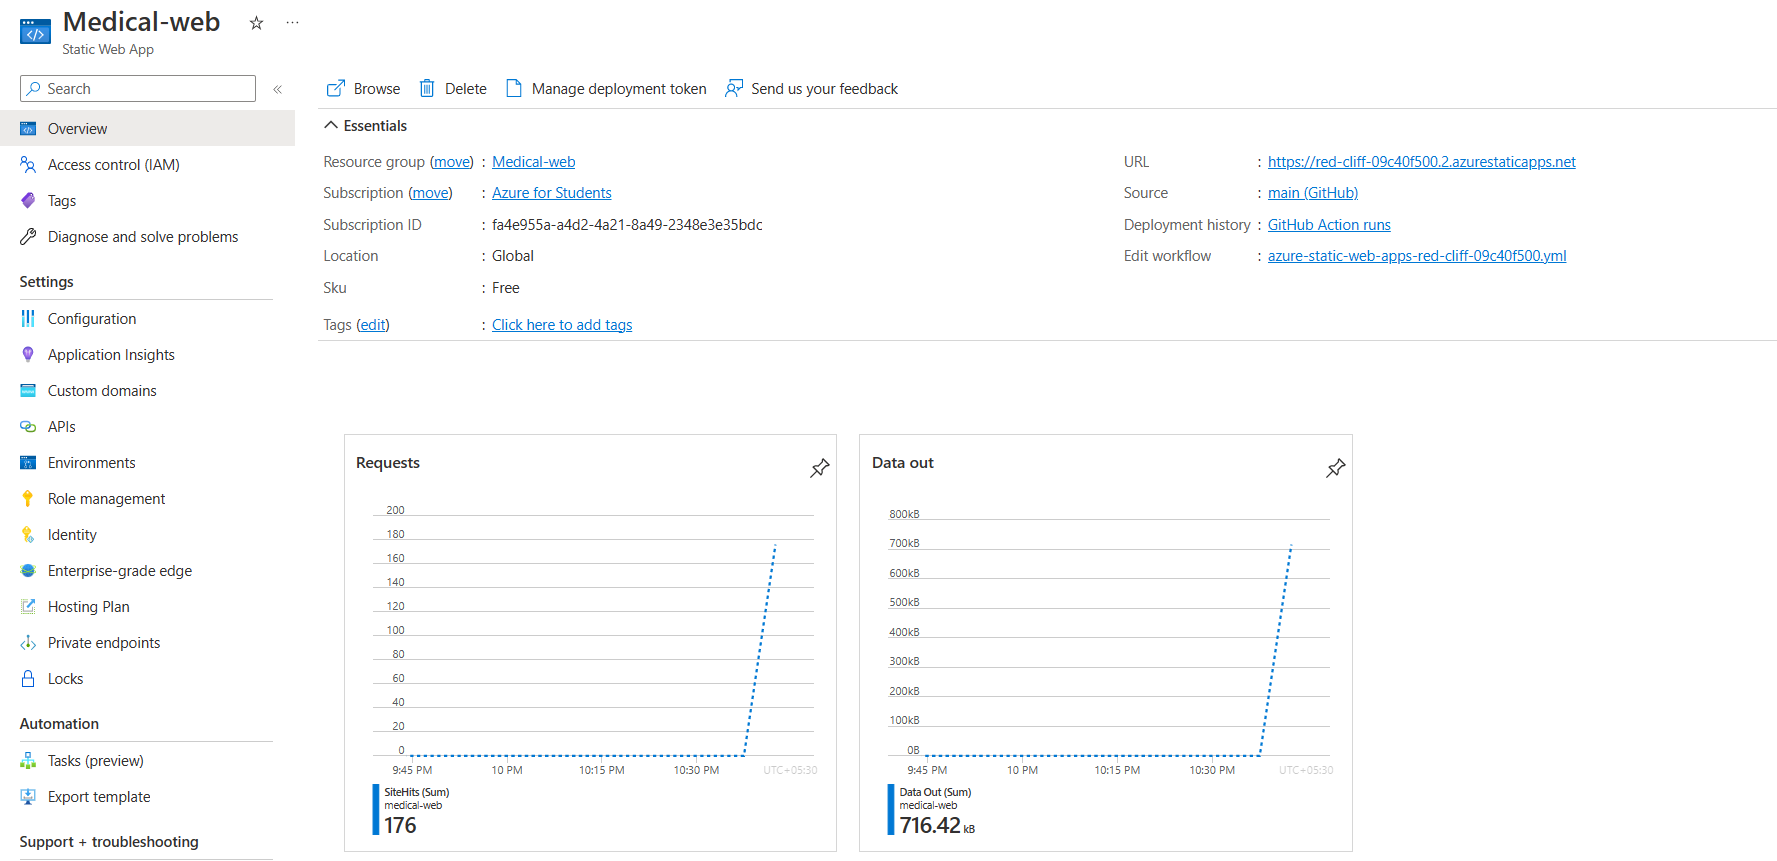Select Overview in the sidebar
The height and width of the screenshot is (861, 1777).
click(x=147, y=129)
